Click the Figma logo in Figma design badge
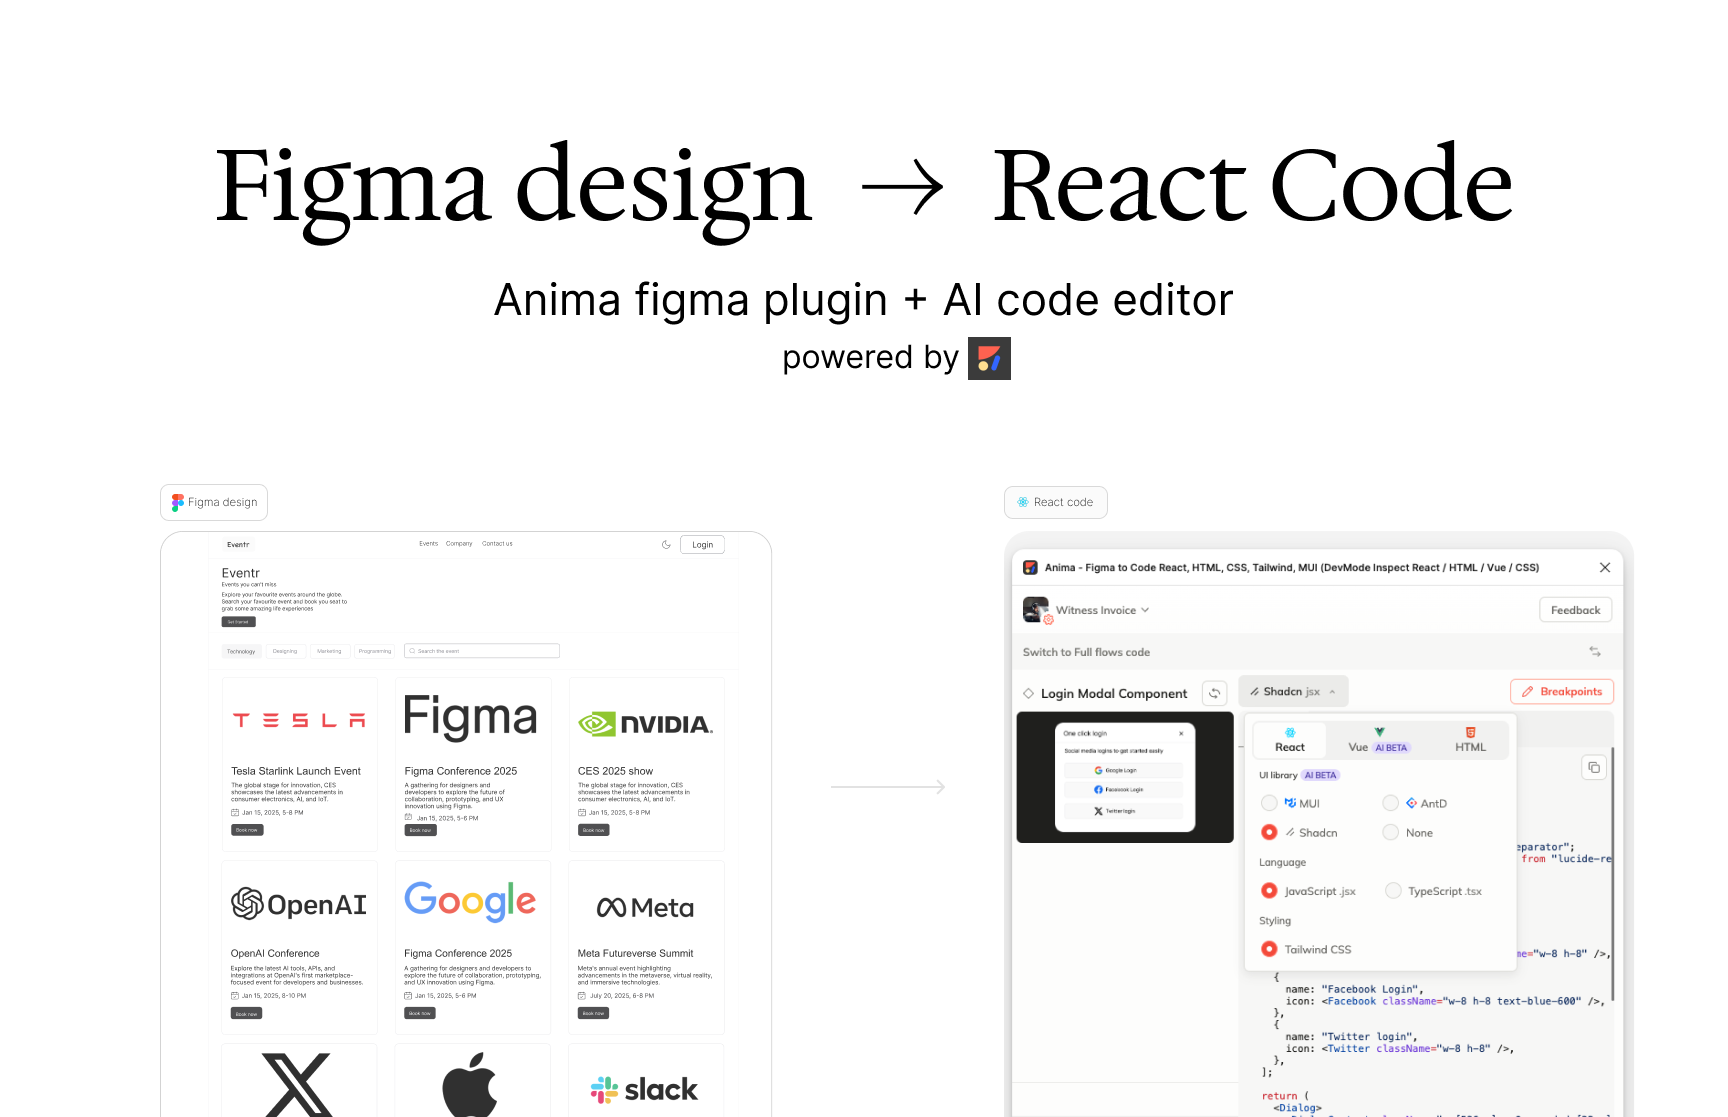 [x=178, y=502]
